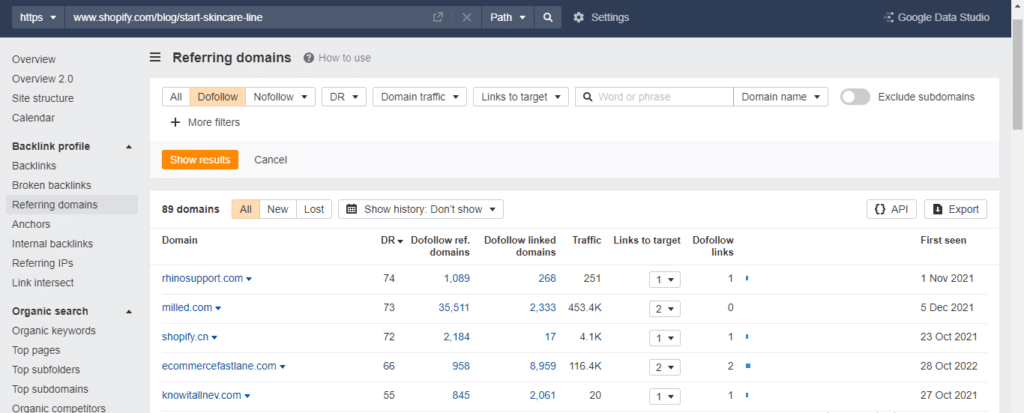Open Broken backlinks in sidebar
Screen dimensions: 1024x413
(52, 186)
